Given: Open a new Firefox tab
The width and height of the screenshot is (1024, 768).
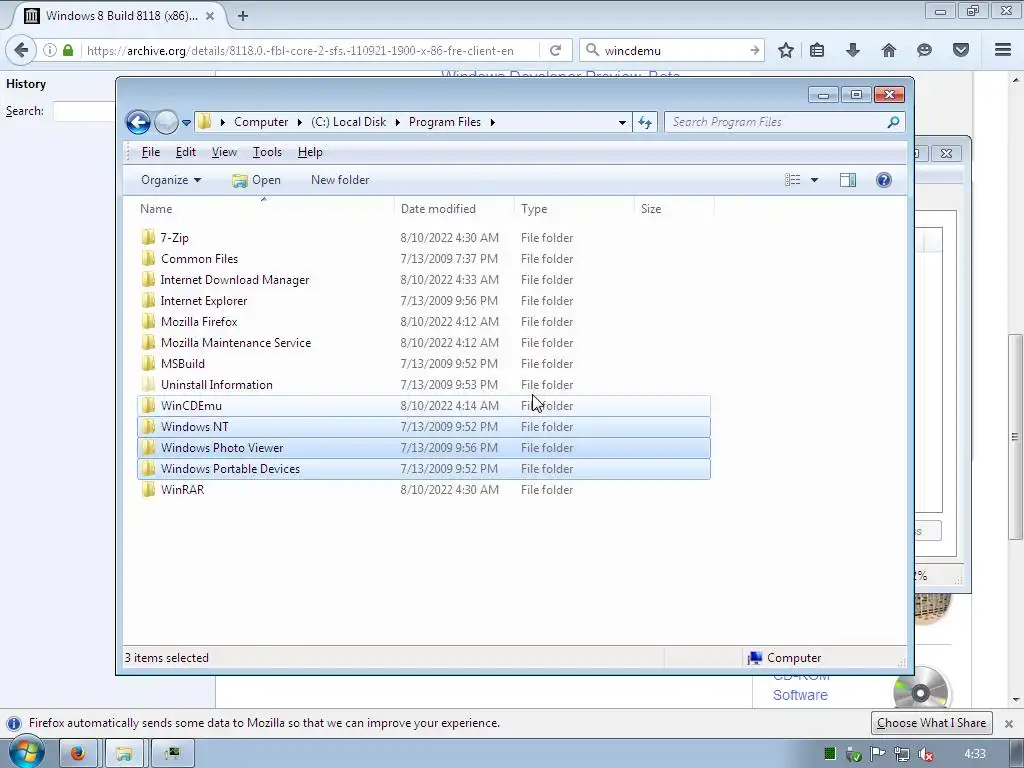Looking at the screenshot, I should coord(243,16).
